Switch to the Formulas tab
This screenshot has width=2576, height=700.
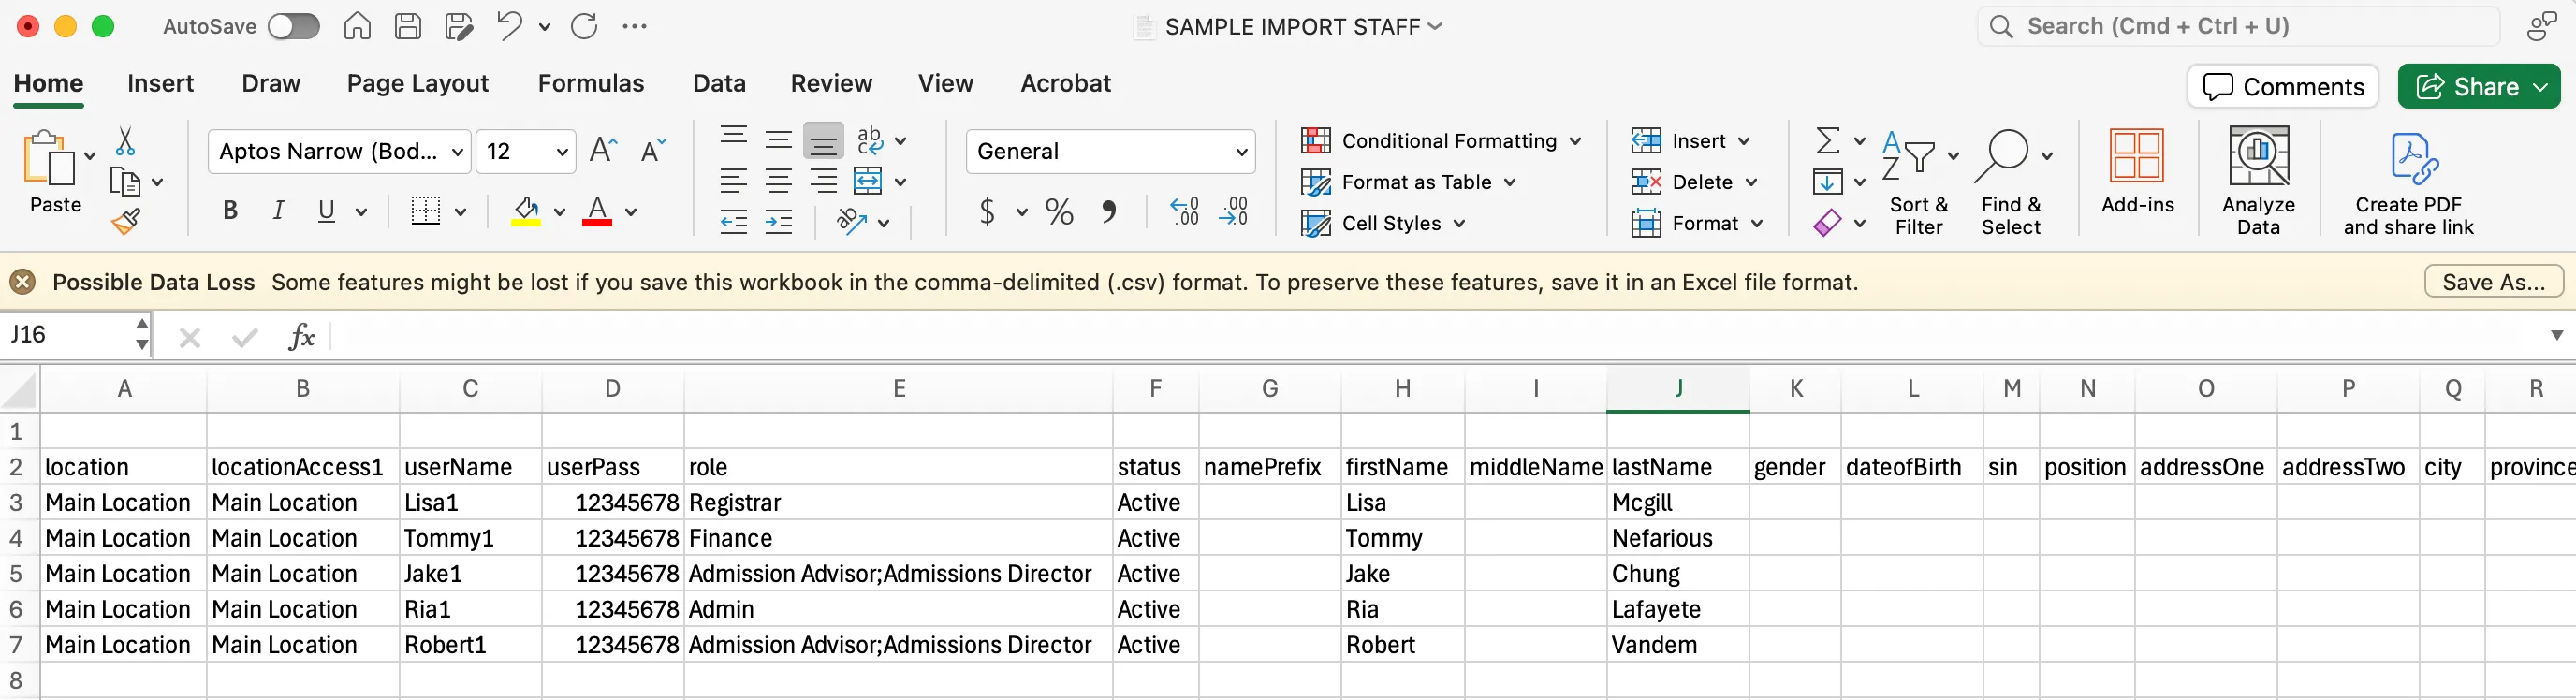[x=591, y=83]
